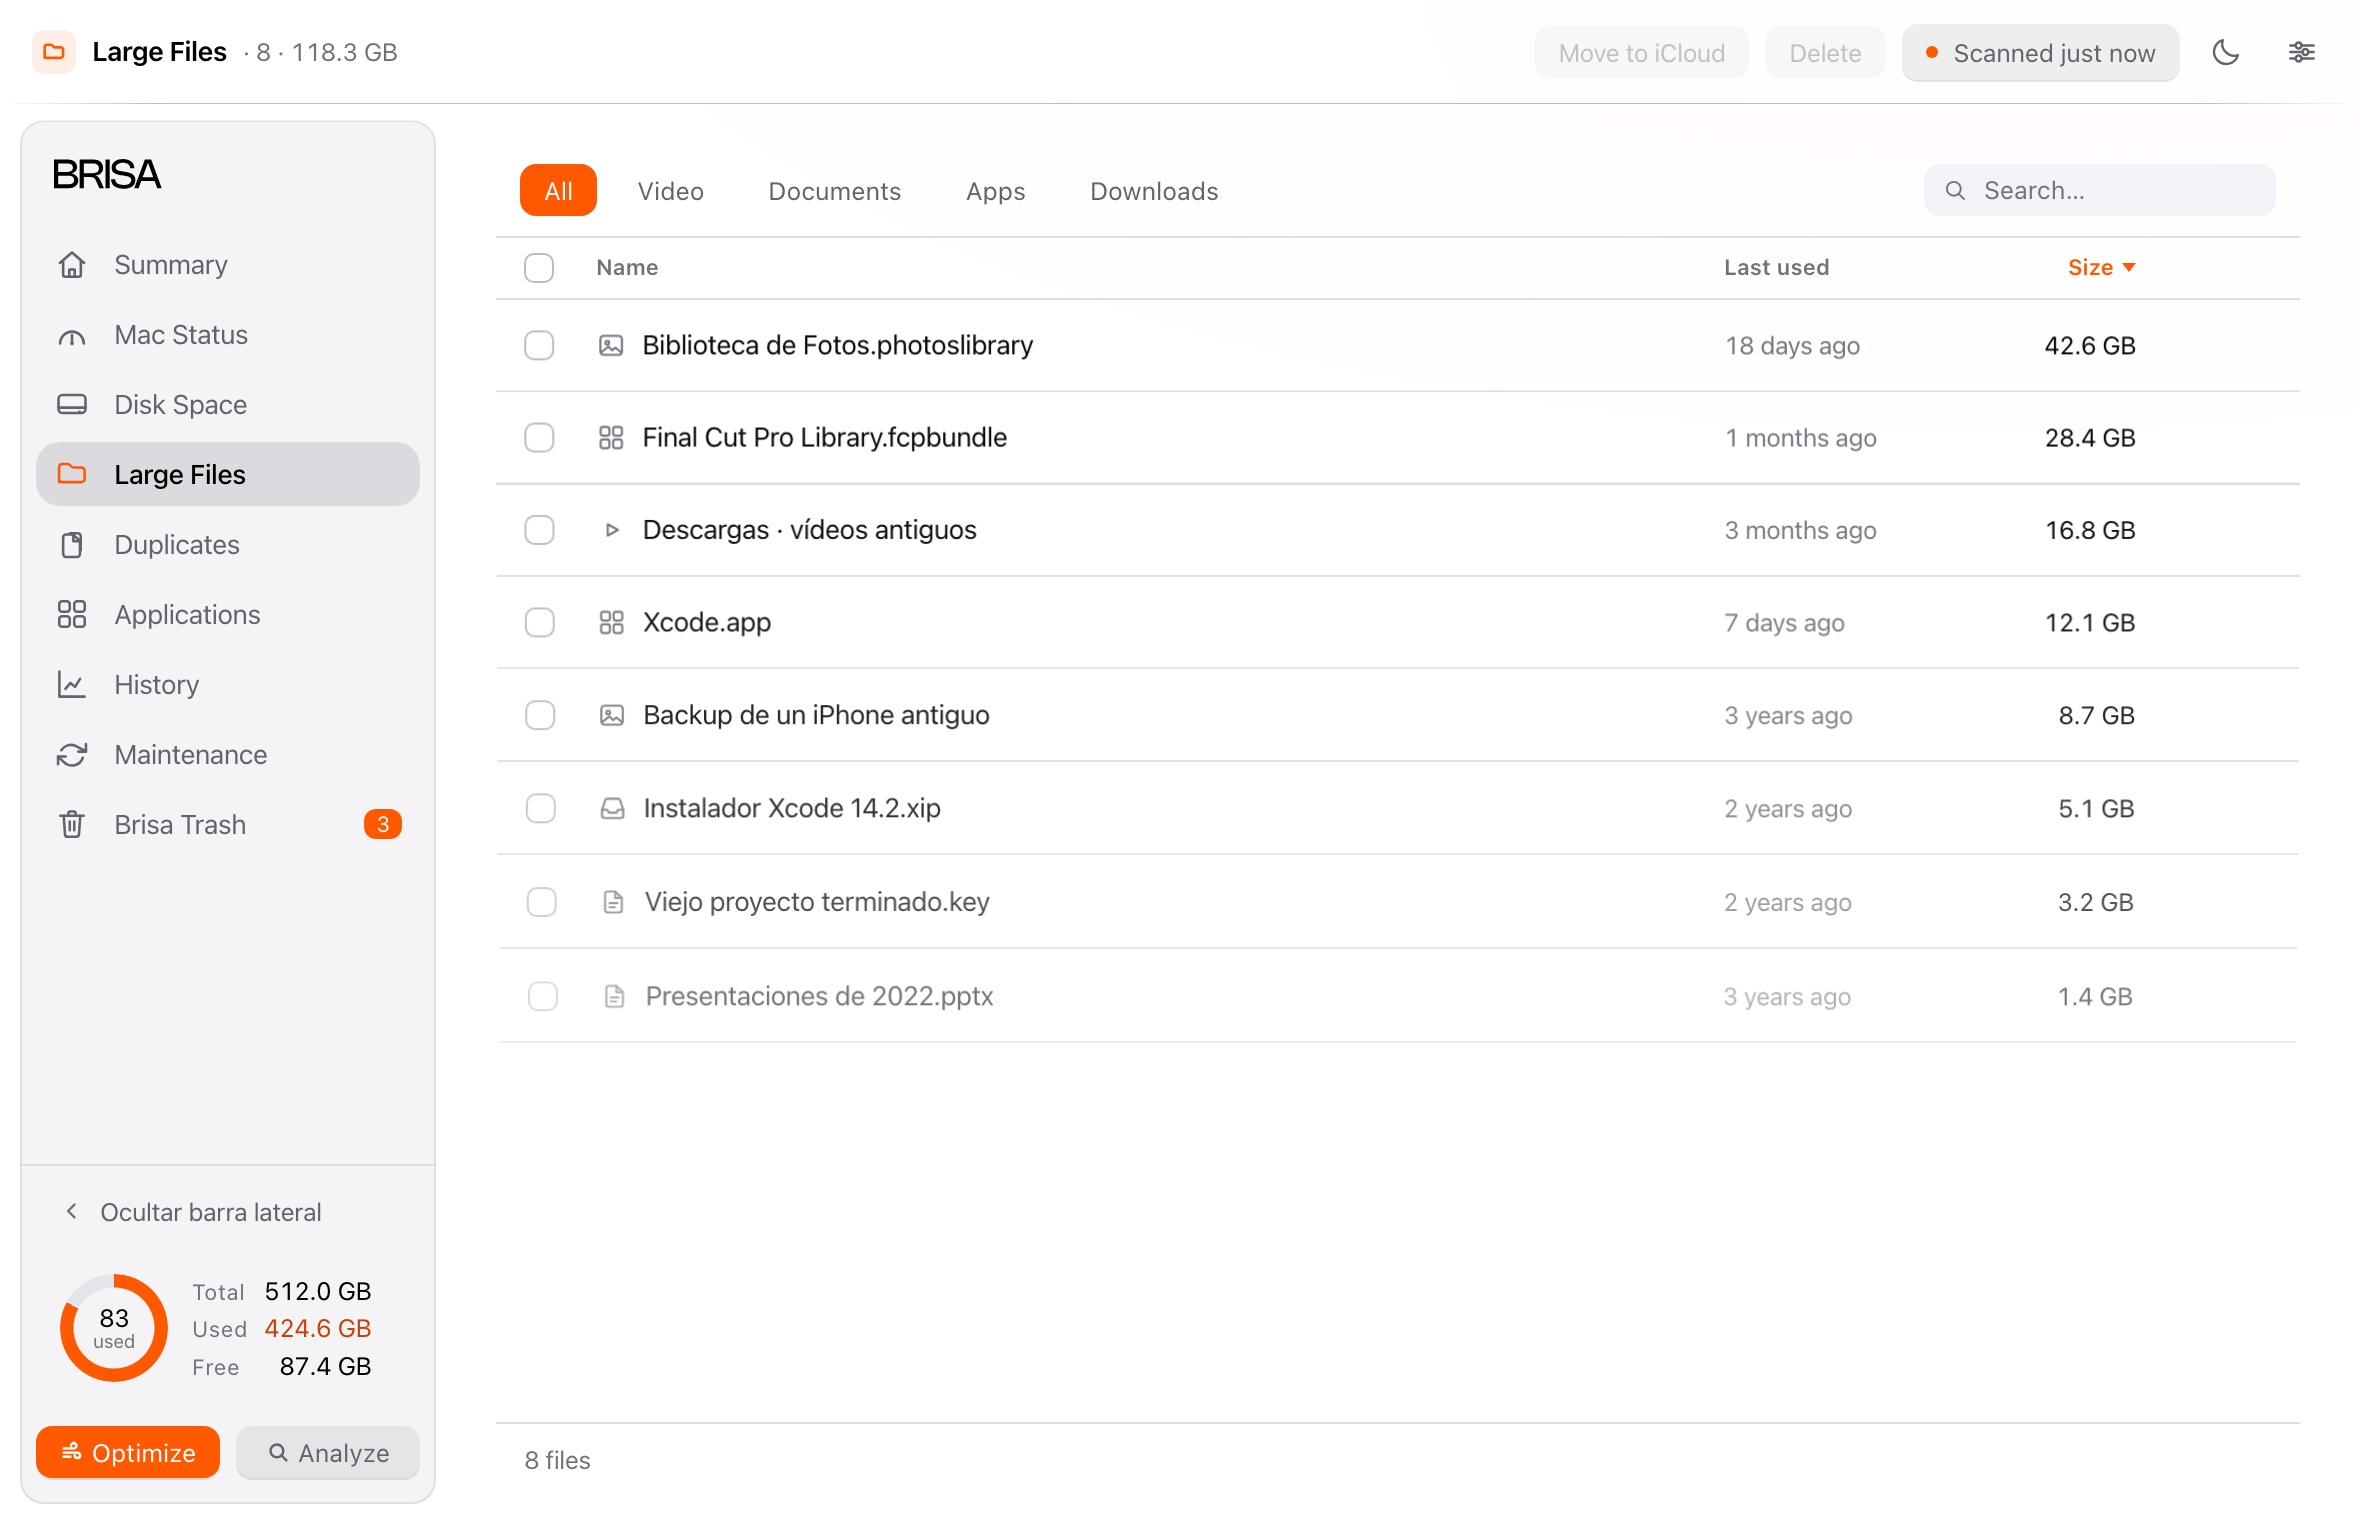This screenshot has height=1520, width=2360.
Task: Click image icon beside Backup de un iPhone antiguo
Action: pos(611,716)
